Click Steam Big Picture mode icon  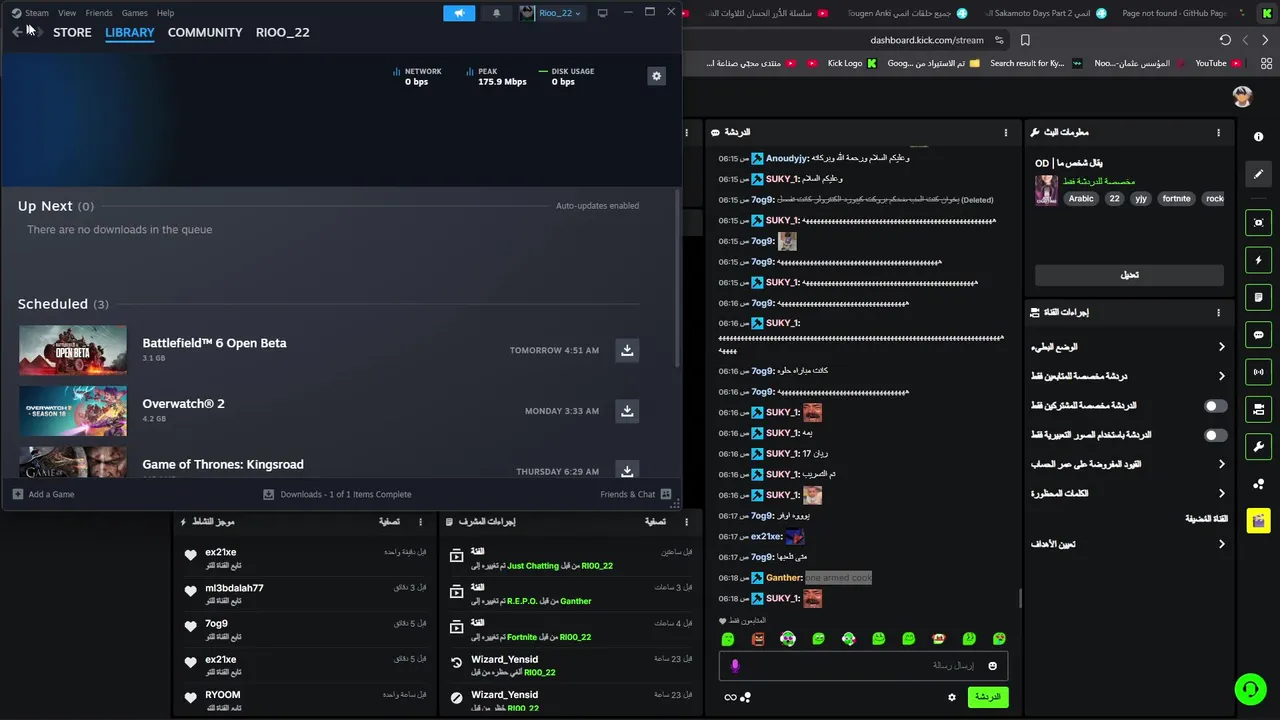coord(602,13)
